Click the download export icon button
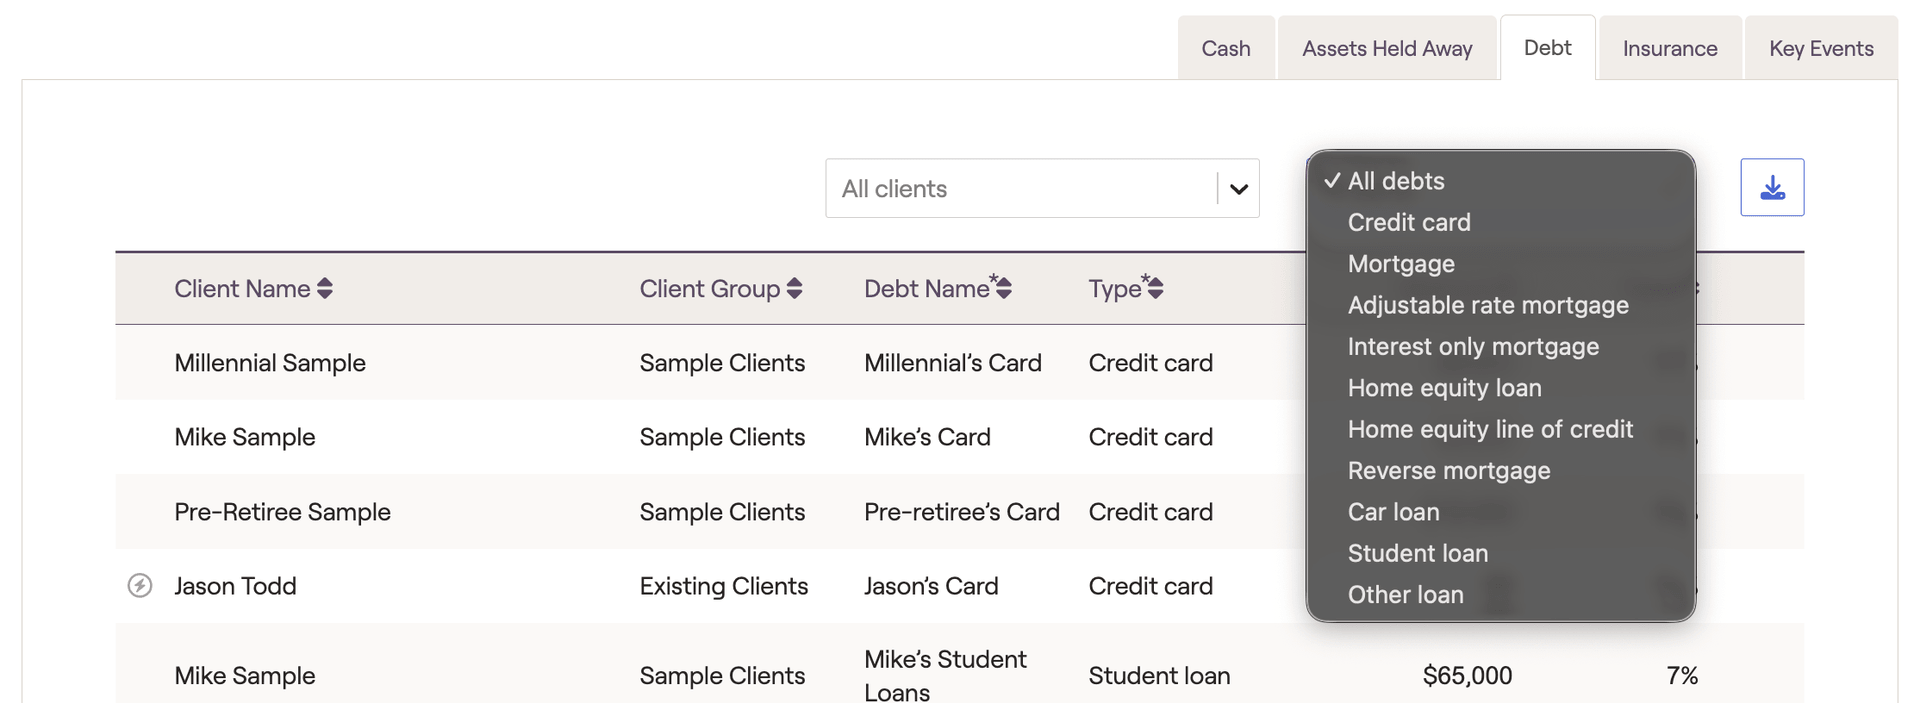Viewport: 1920px width, 703px height. (x=1771, y=188)
